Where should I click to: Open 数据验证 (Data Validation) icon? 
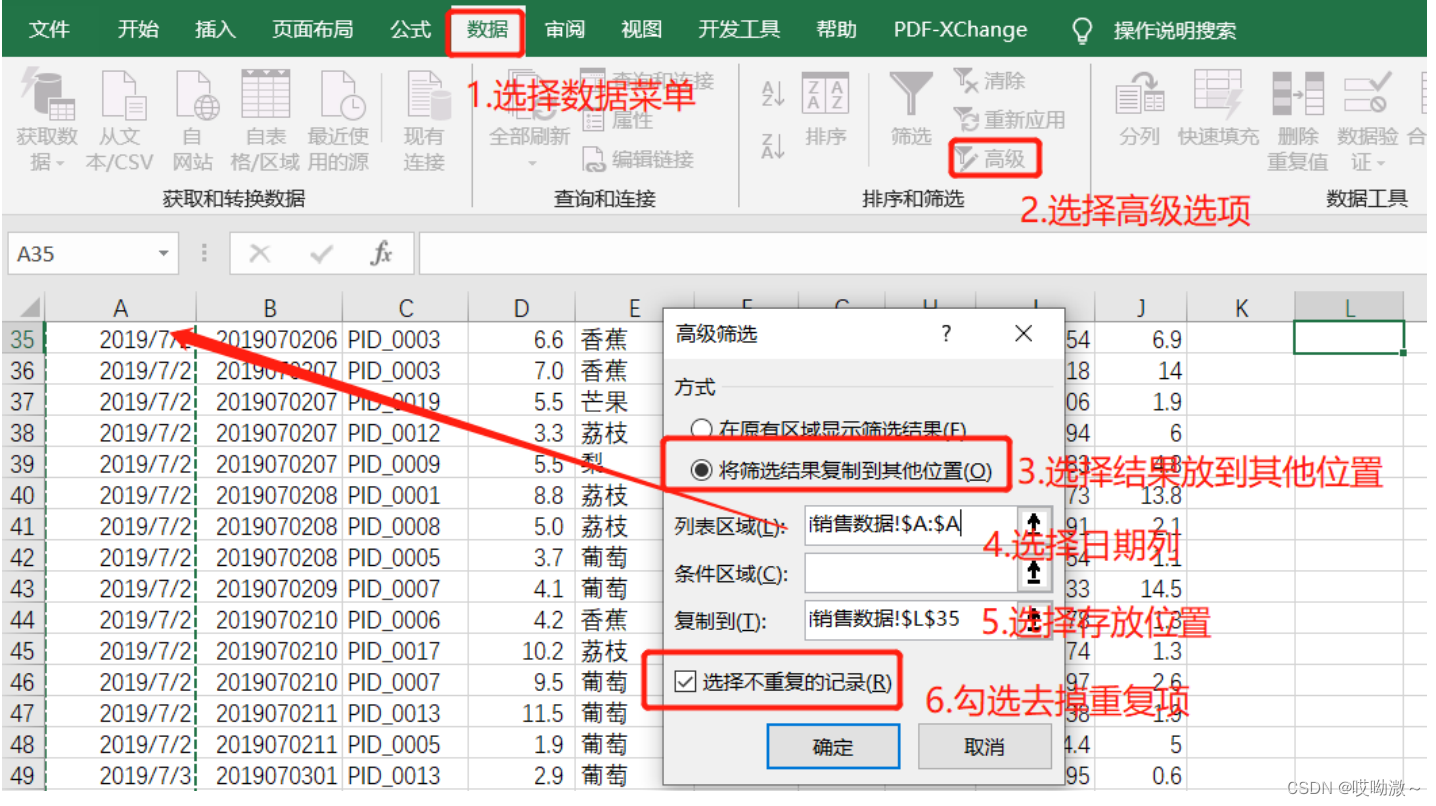tap(1368, 95)
